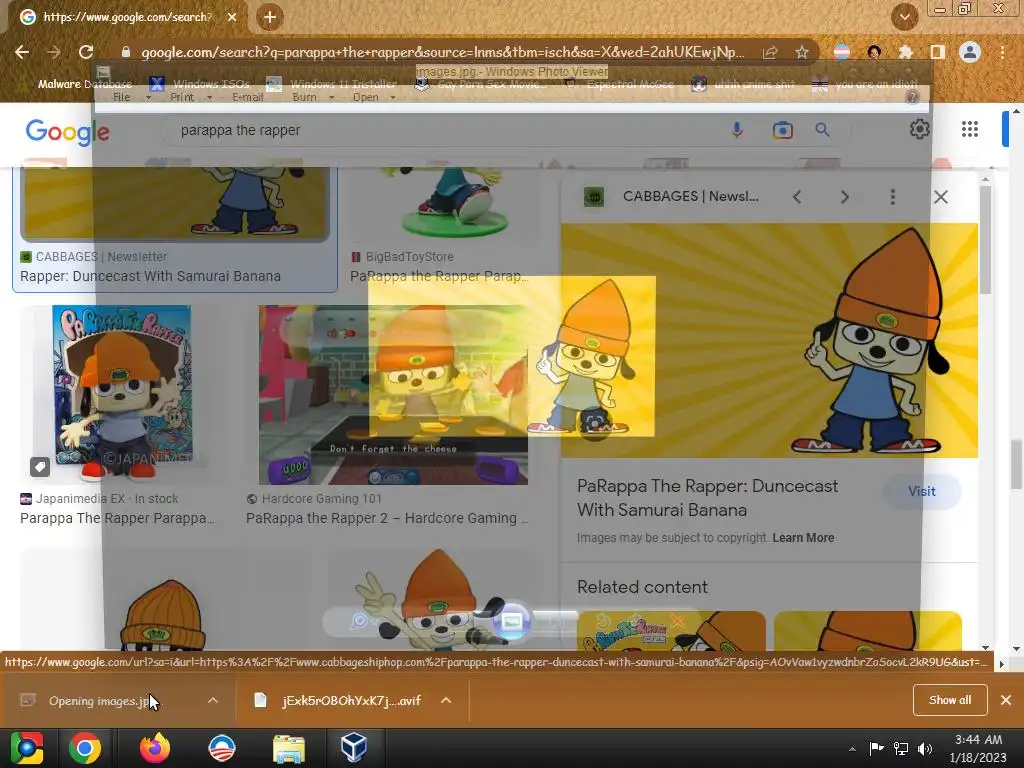Screen dimensions: 1024x768
Task: Click the large PaRappa preview image
Action: pos(769,340)
